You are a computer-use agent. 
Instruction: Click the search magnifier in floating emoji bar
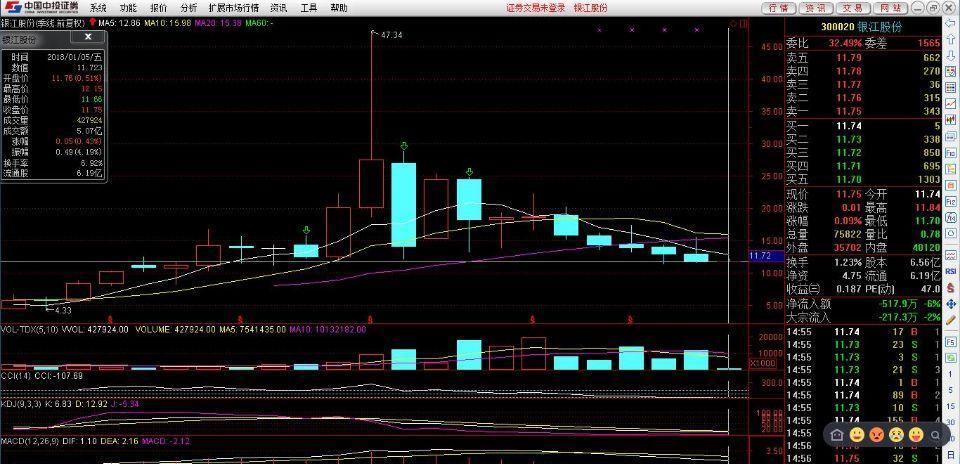click(936, 435)
